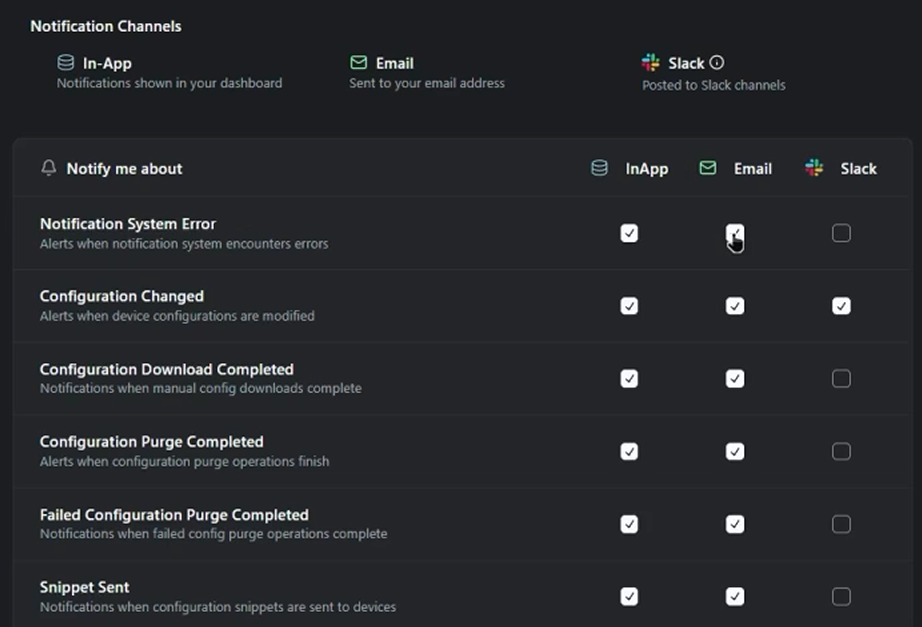
Task: Click the info icon next to Slack
Action: (717, 63)
